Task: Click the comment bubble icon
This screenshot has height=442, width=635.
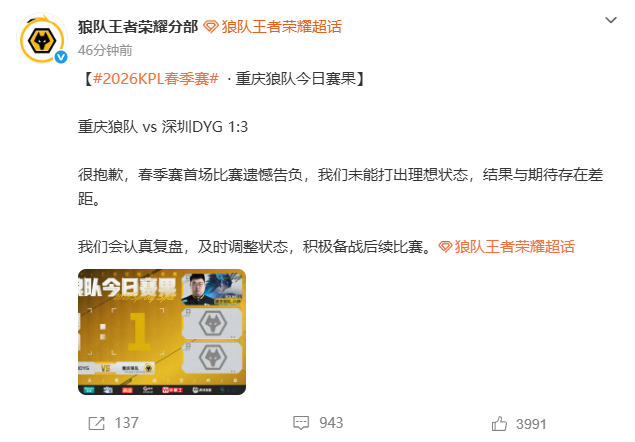Action: coord(301,423)
